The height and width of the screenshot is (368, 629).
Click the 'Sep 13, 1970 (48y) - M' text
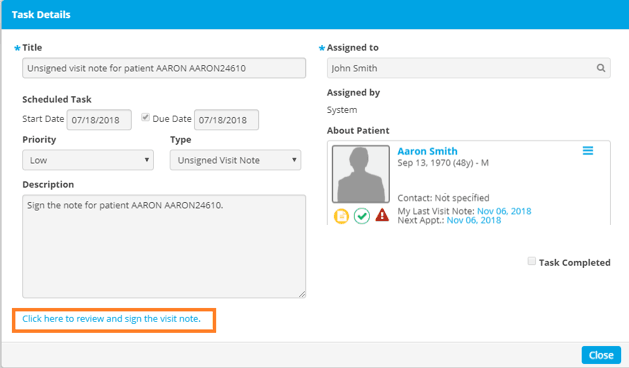click(x=443, y=163)
